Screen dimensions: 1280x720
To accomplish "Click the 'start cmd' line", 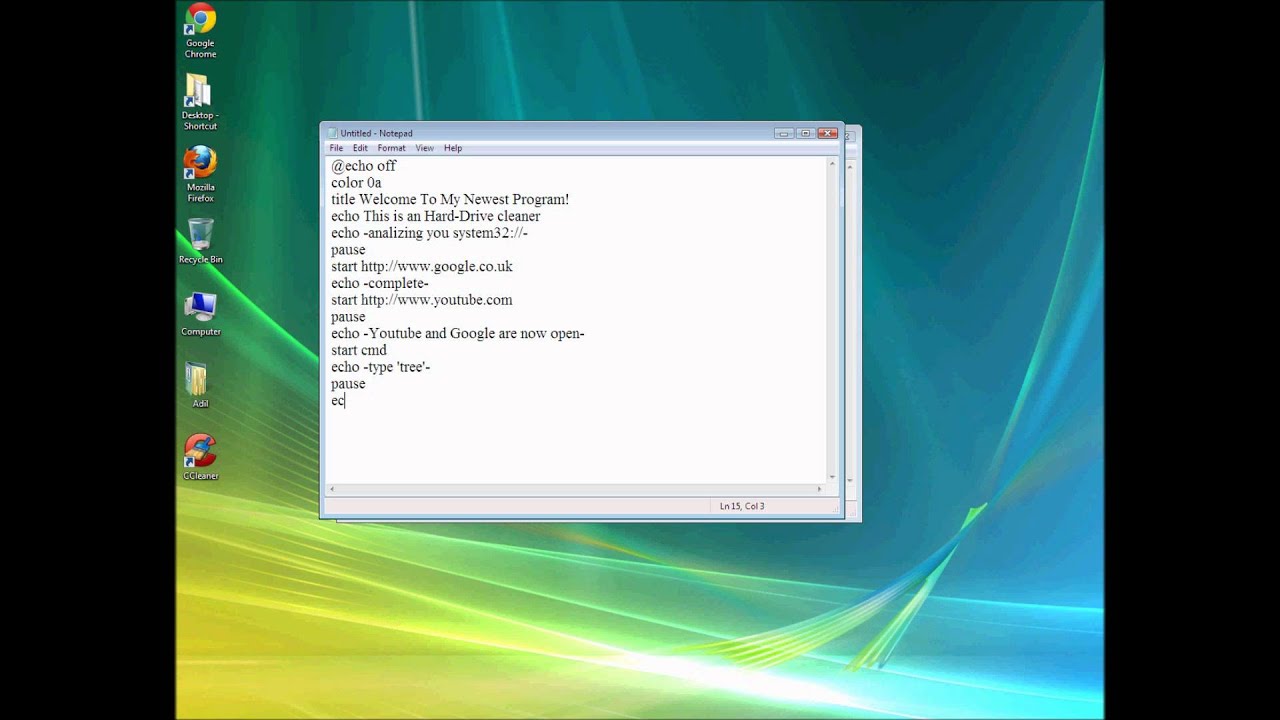I will tap(359, 351).
